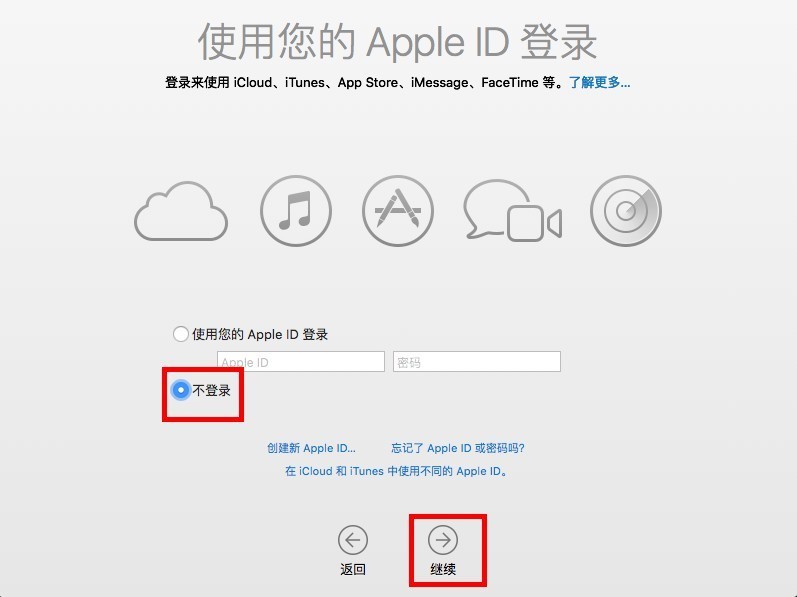Open the '在 iCloud 和 iTunes 中使用不同的 Apple ID' link

click(x=396, y=471)
